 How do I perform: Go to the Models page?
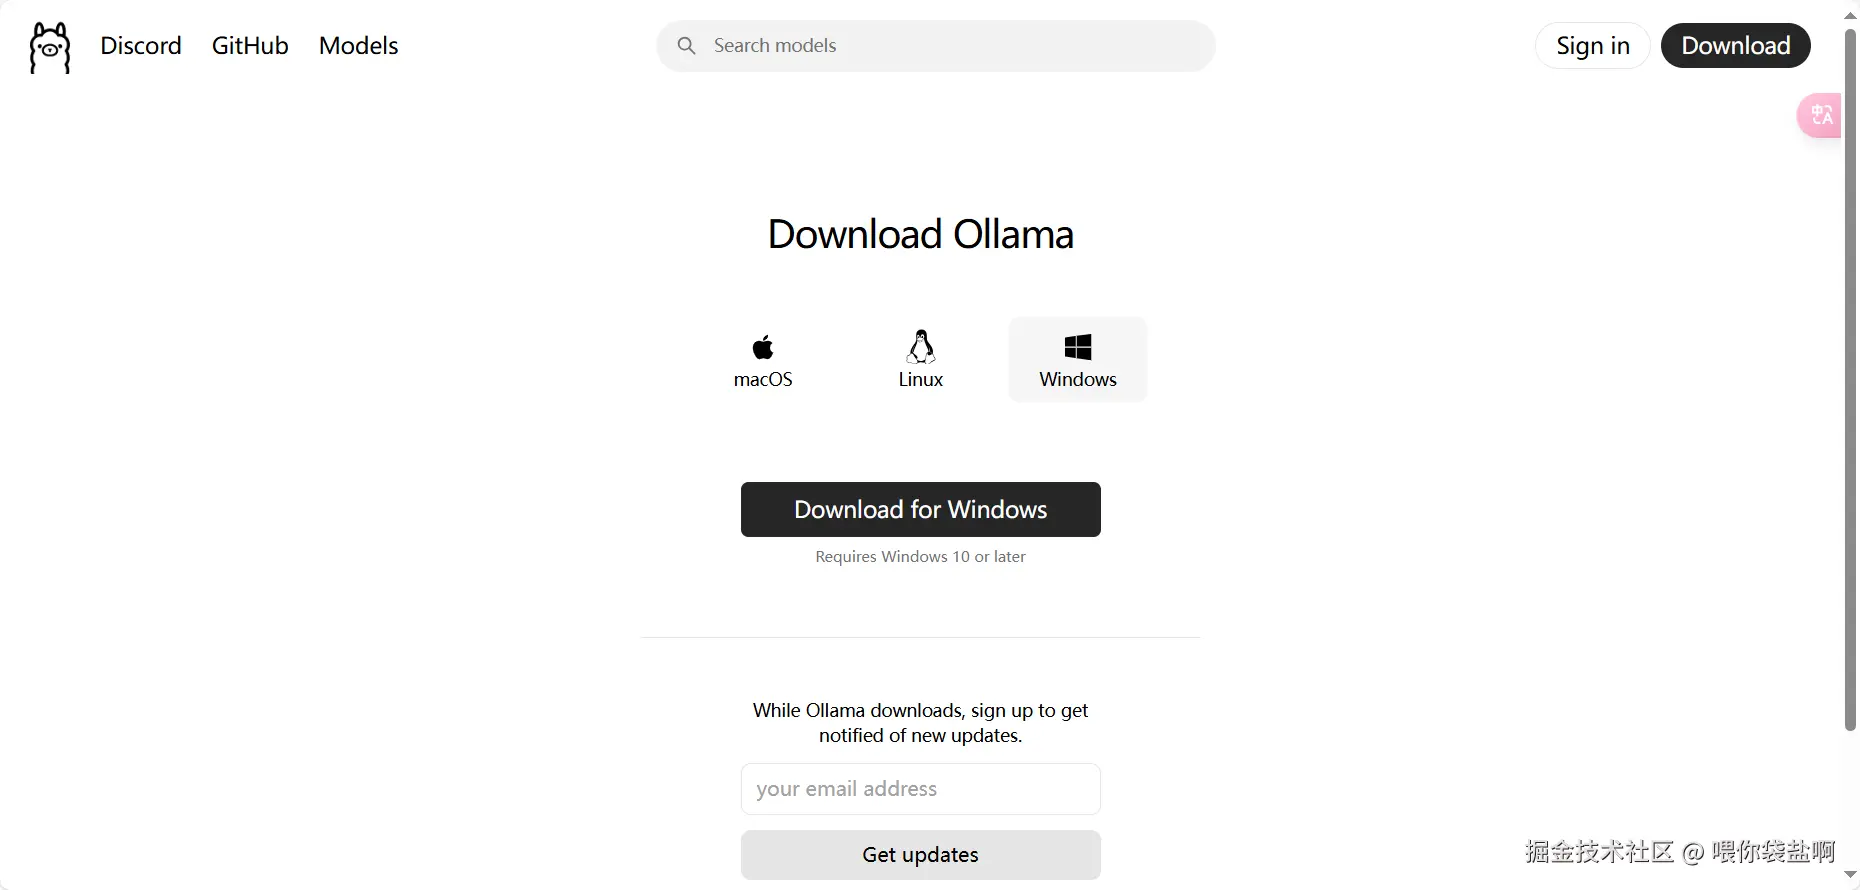pos(358,46)
